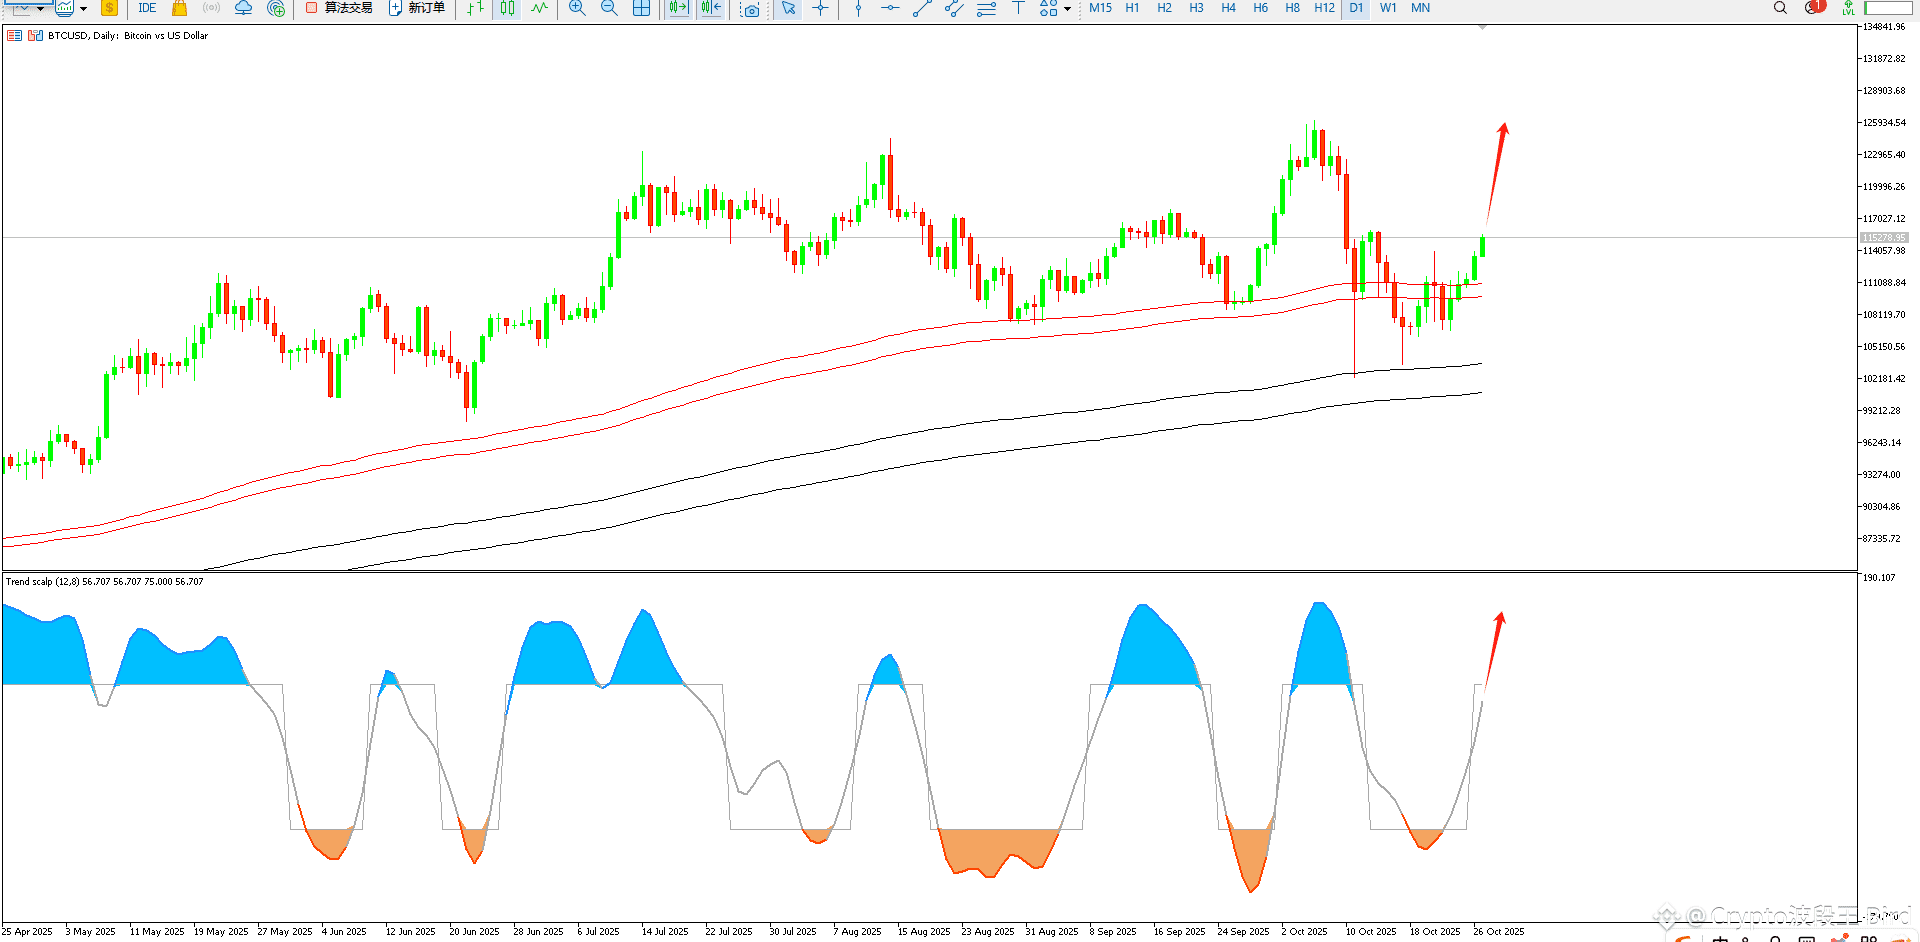Viewport: 1920px width, 942px height.
Task: Switch to the W1 weekly timeframe
Action: coord(1388,8)
